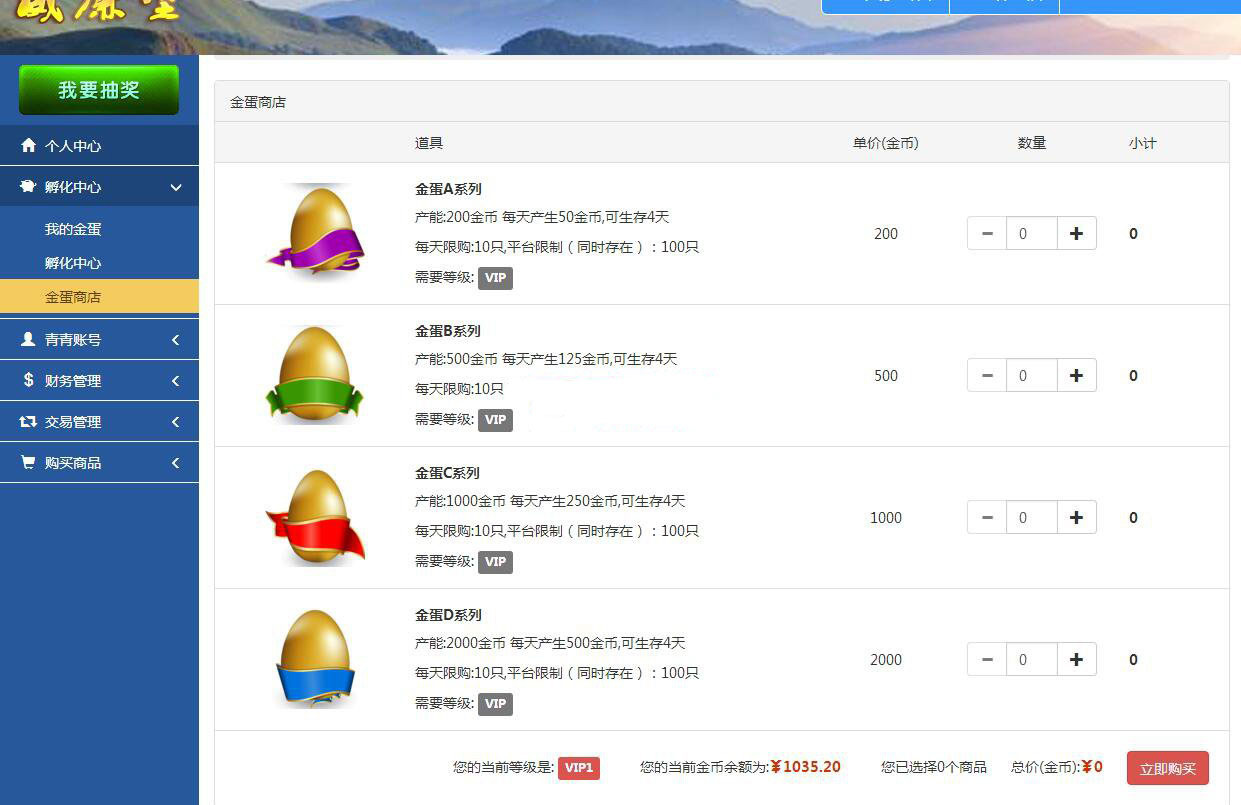Increase 金蛋A系列 quantity with plus button
The height and width of the screenshot is (805, 1241).
pos(1076,234)
